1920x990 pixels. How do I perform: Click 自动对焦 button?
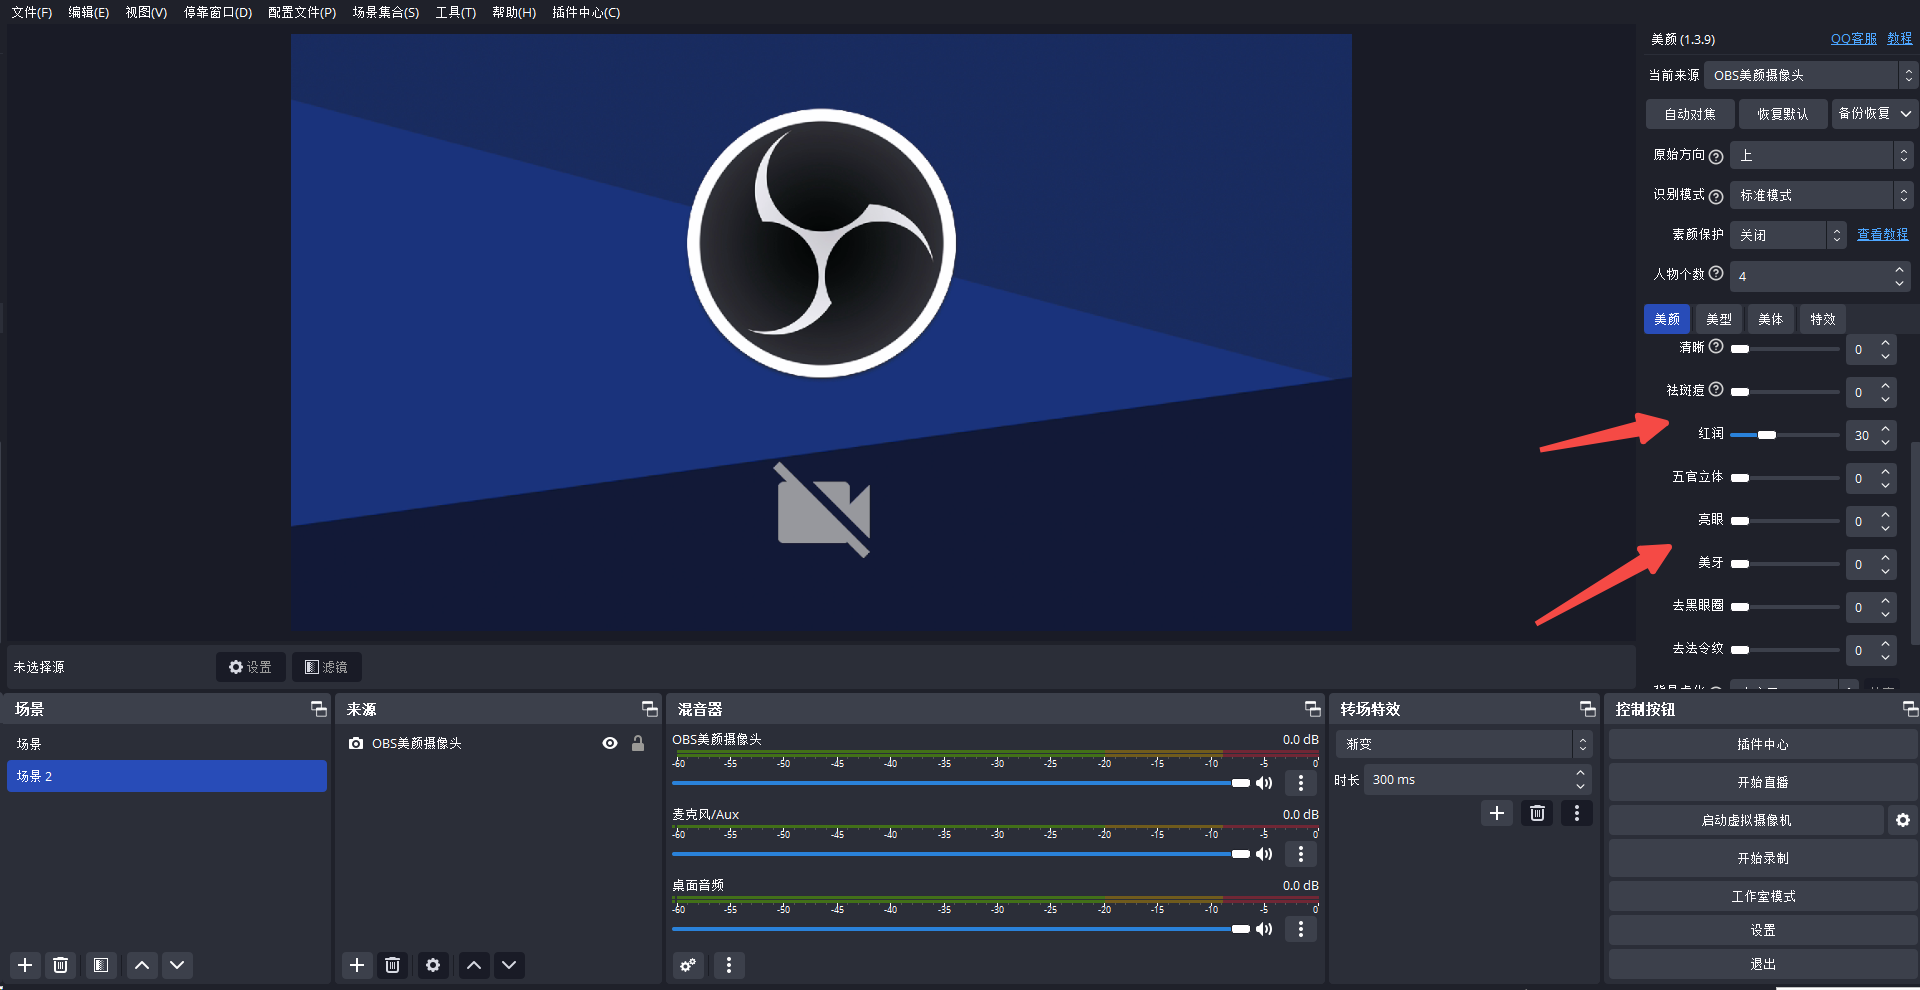[x=1690, y=114]
